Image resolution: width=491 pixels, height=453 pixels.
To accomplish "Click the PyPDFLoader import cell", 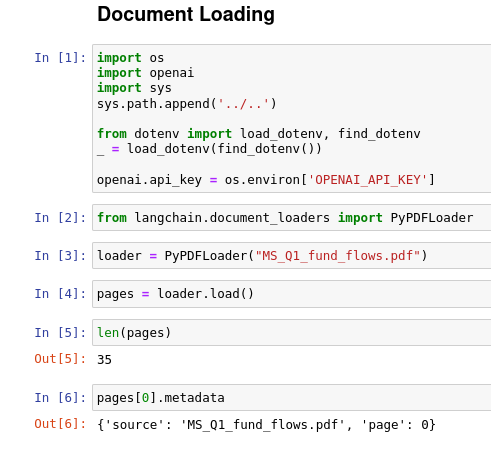I will click(x=291, y=217).
